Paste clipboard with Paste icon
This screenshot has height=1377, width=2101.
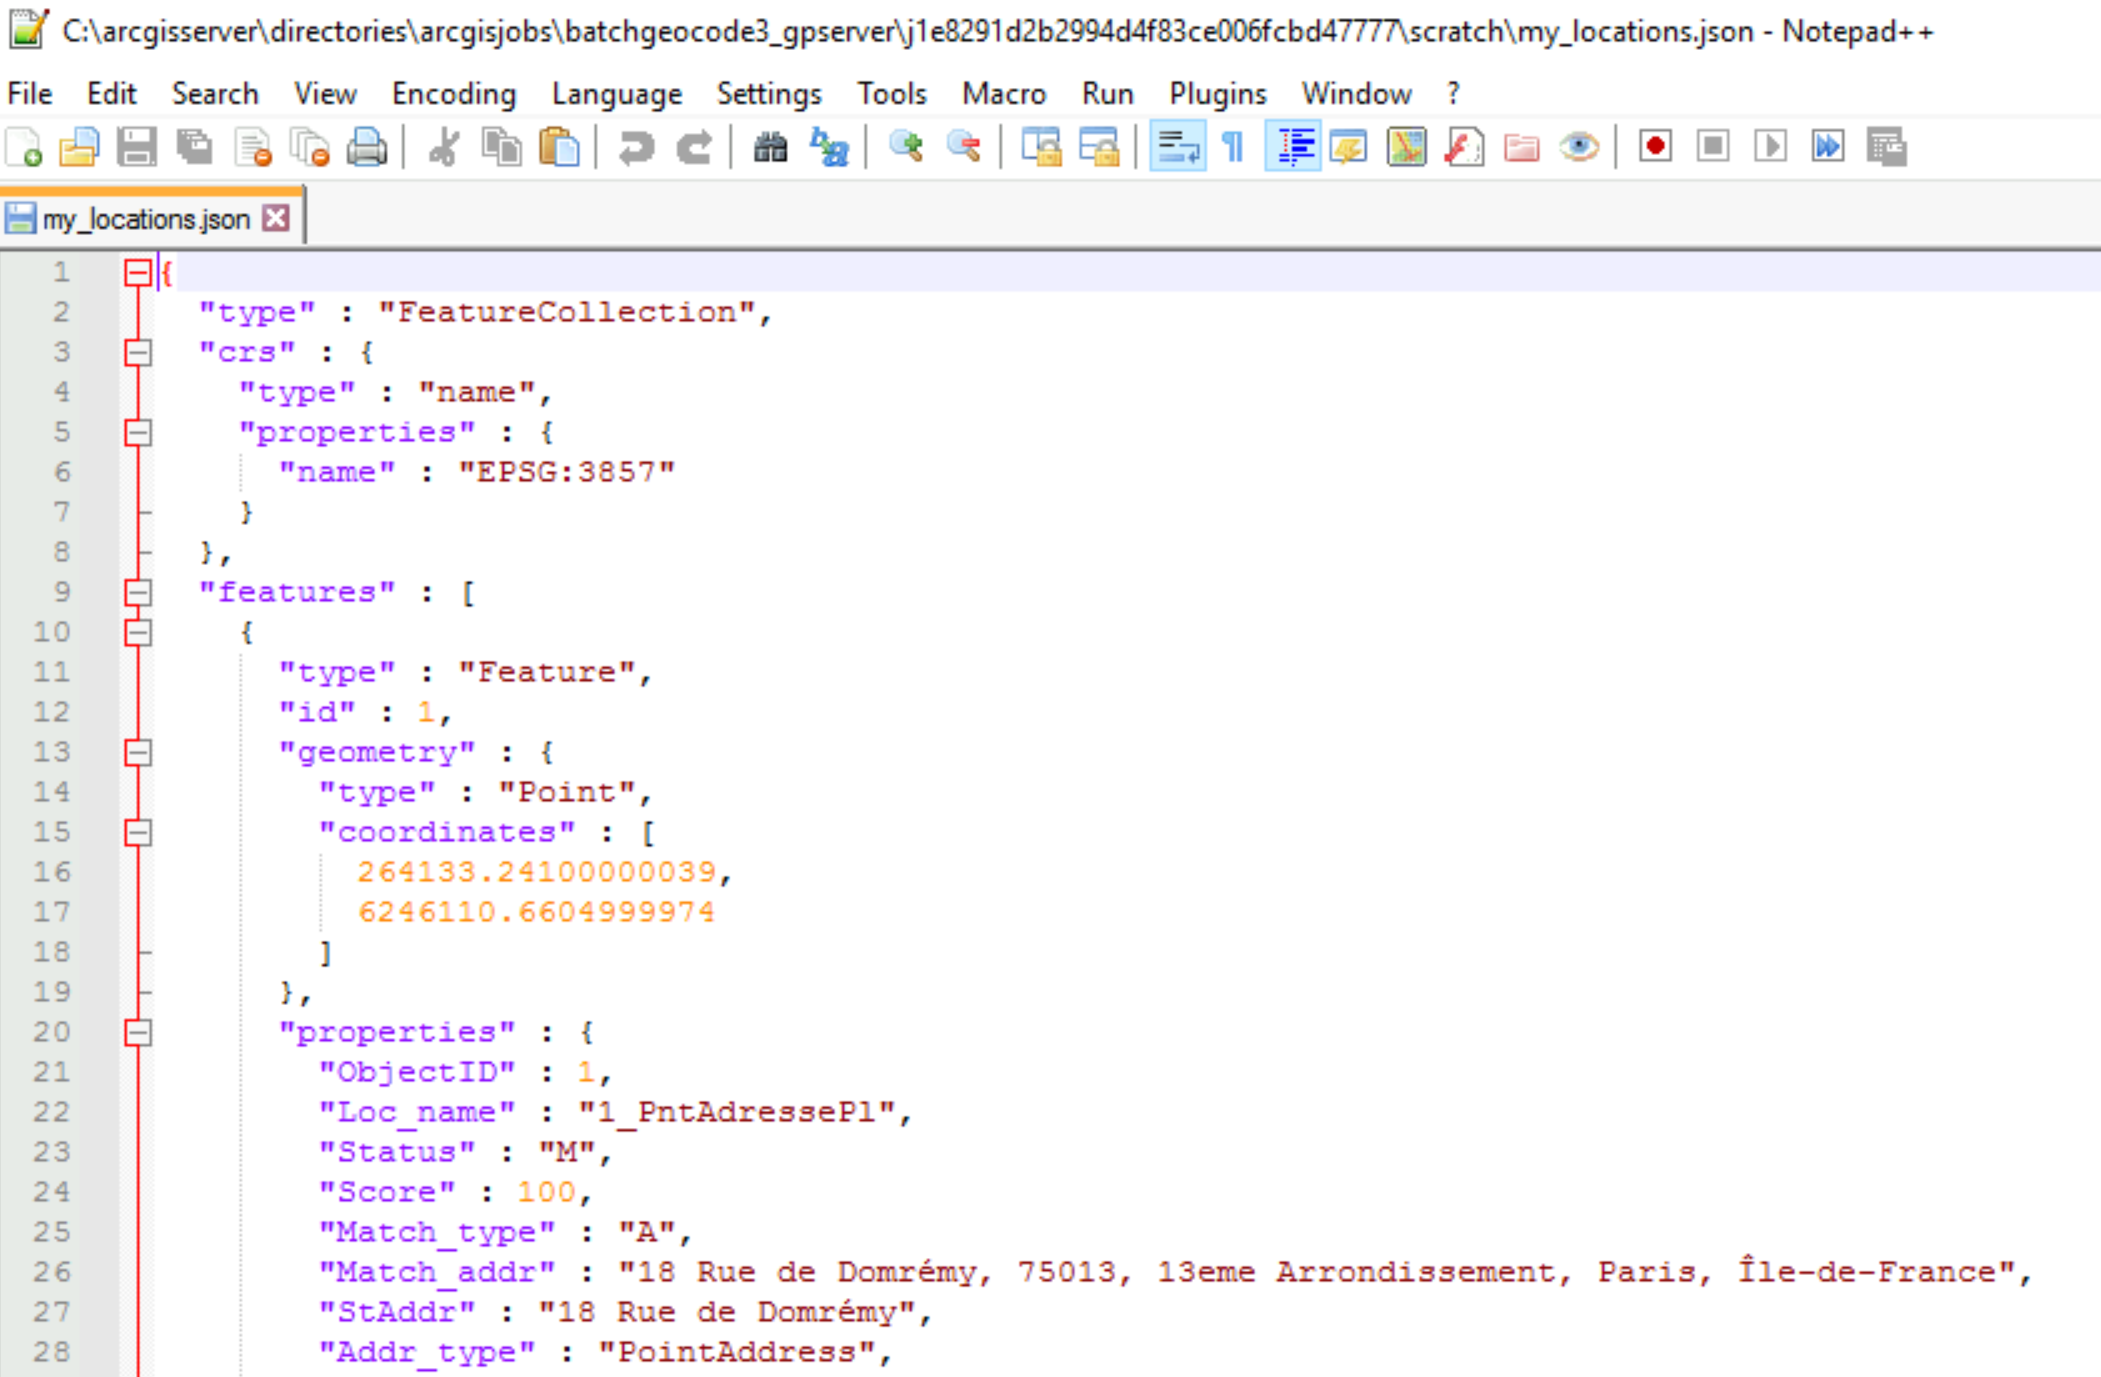point(559,148)
